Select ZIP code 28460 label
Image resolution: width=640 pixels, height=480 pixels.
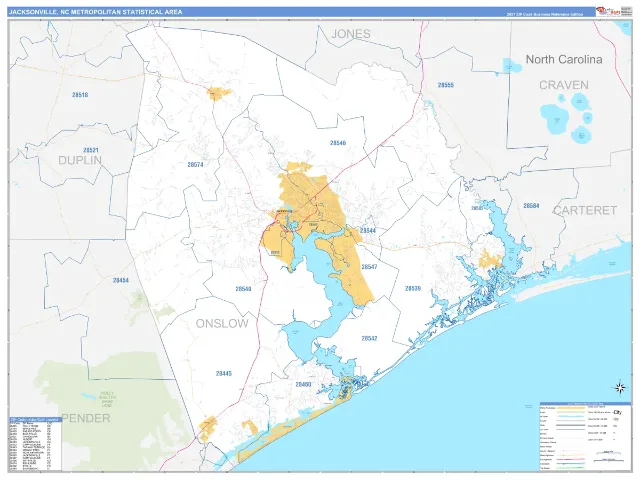[x=303, y=384]
